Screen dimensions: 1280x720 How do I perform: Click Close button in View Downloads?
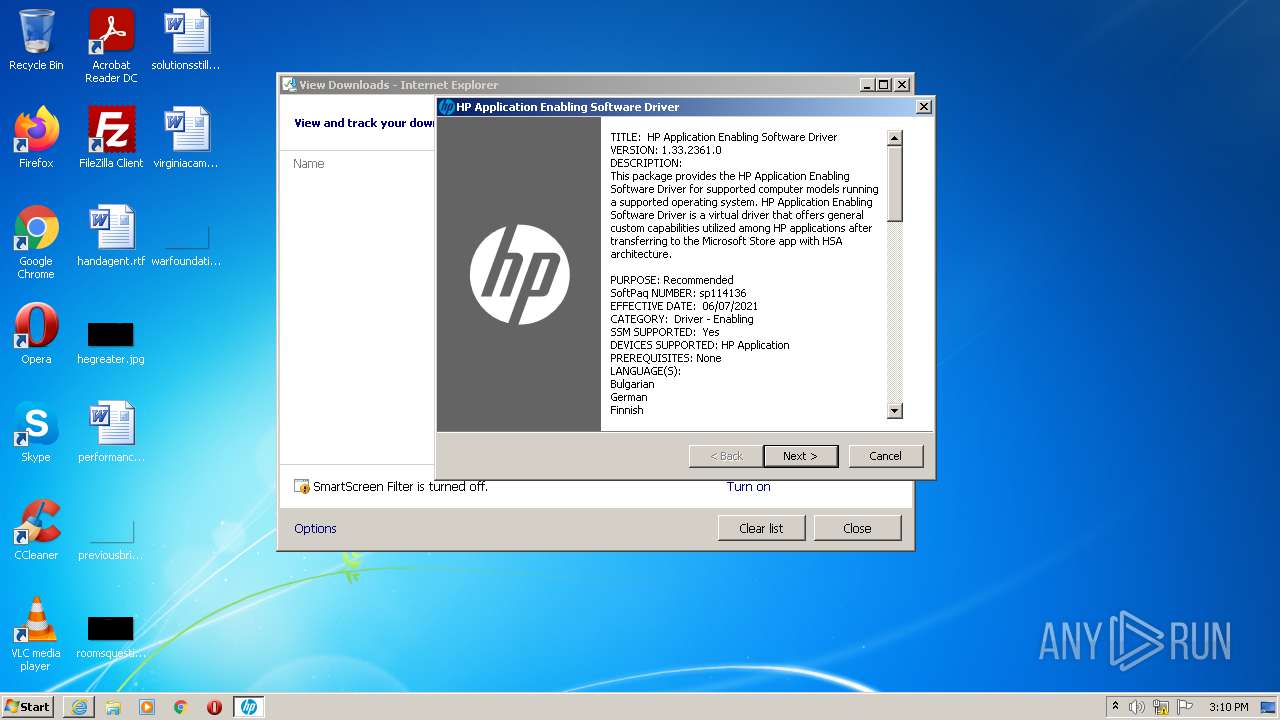click(857, 528)
